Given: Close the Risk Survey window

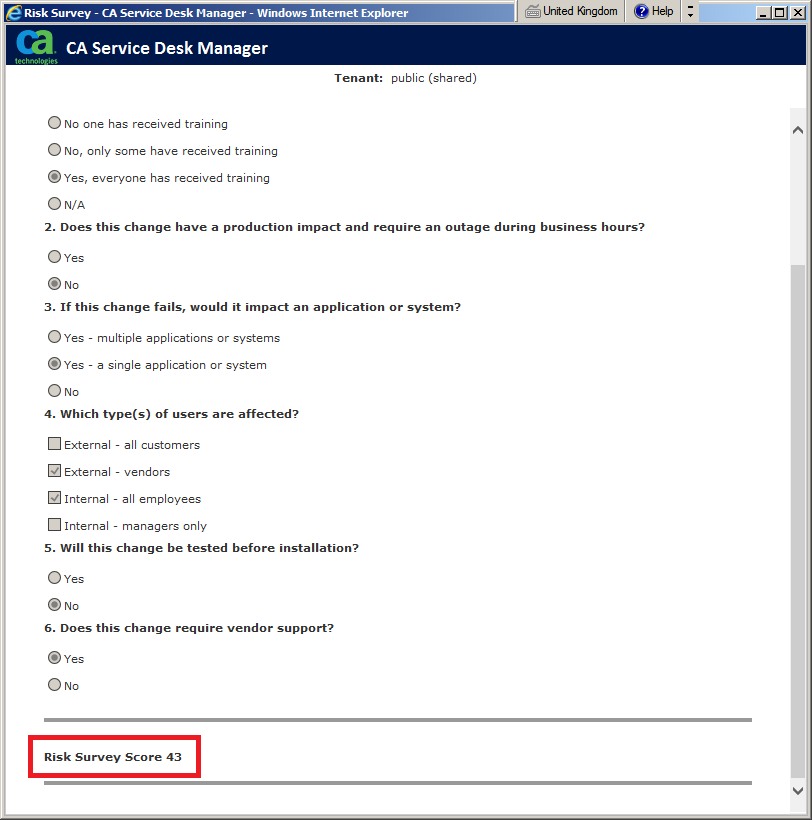Looking at the screenshot, I should coord(797,13).
